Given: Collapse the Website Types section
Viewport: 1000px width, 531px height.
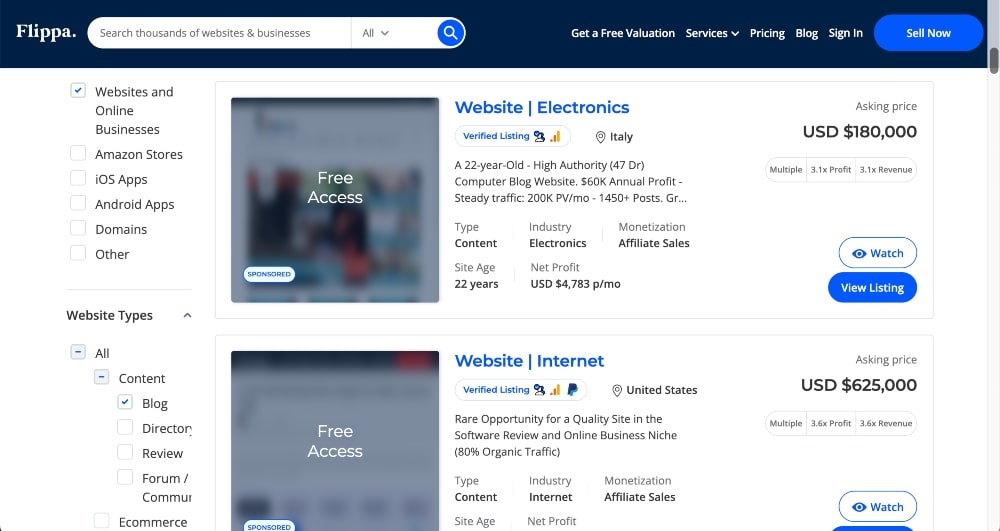Looking at the screenshot, I should 187,316.
